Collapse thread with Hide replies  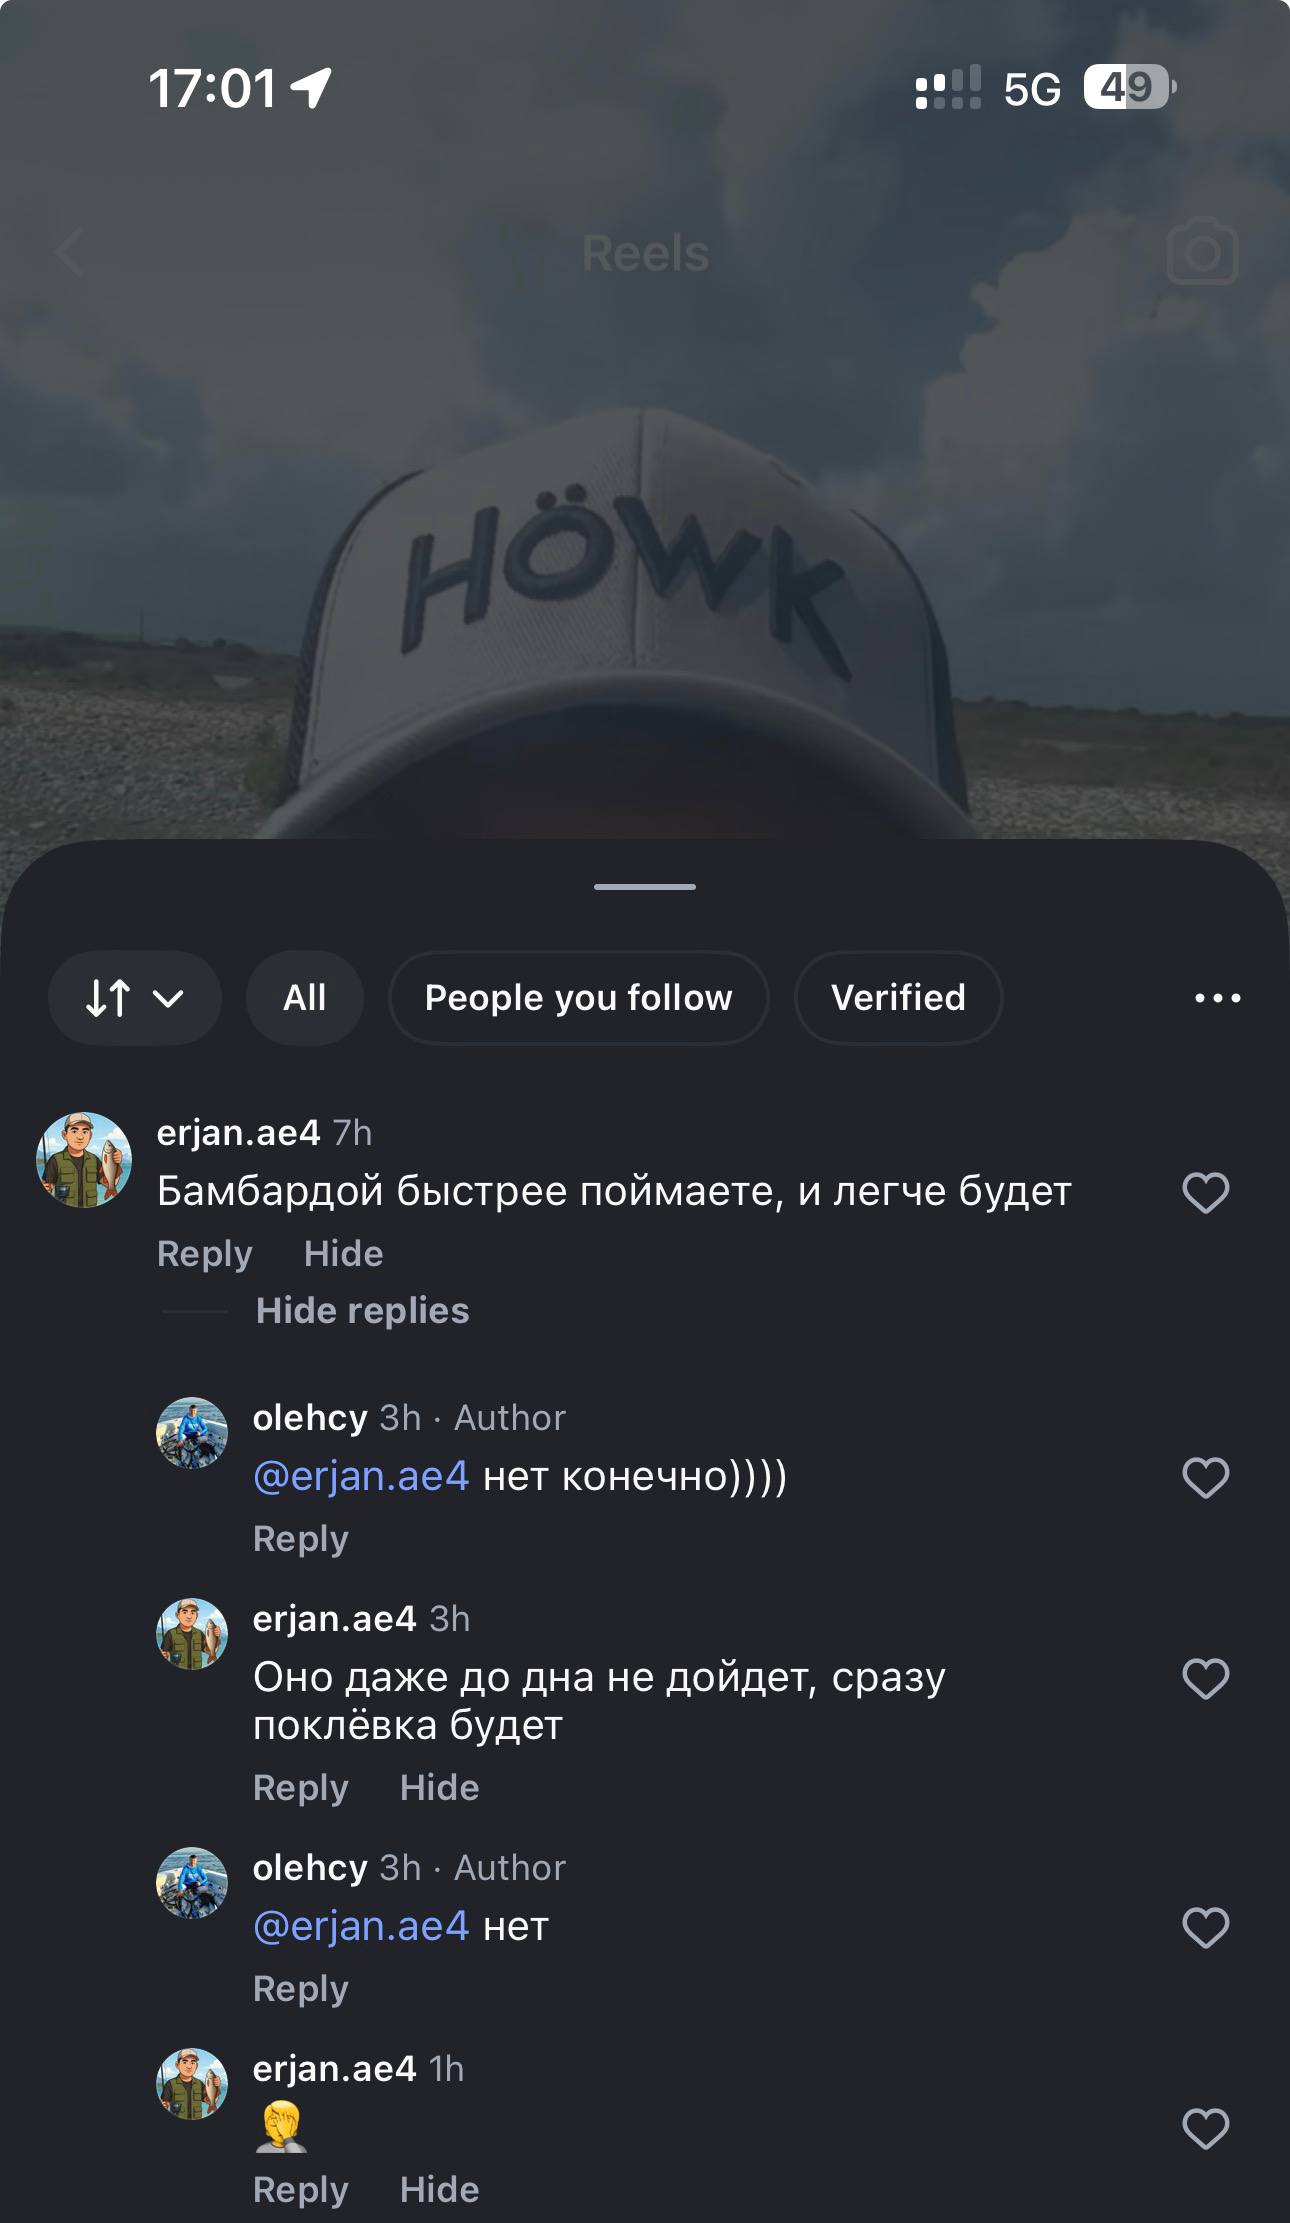coord(362,1311)
